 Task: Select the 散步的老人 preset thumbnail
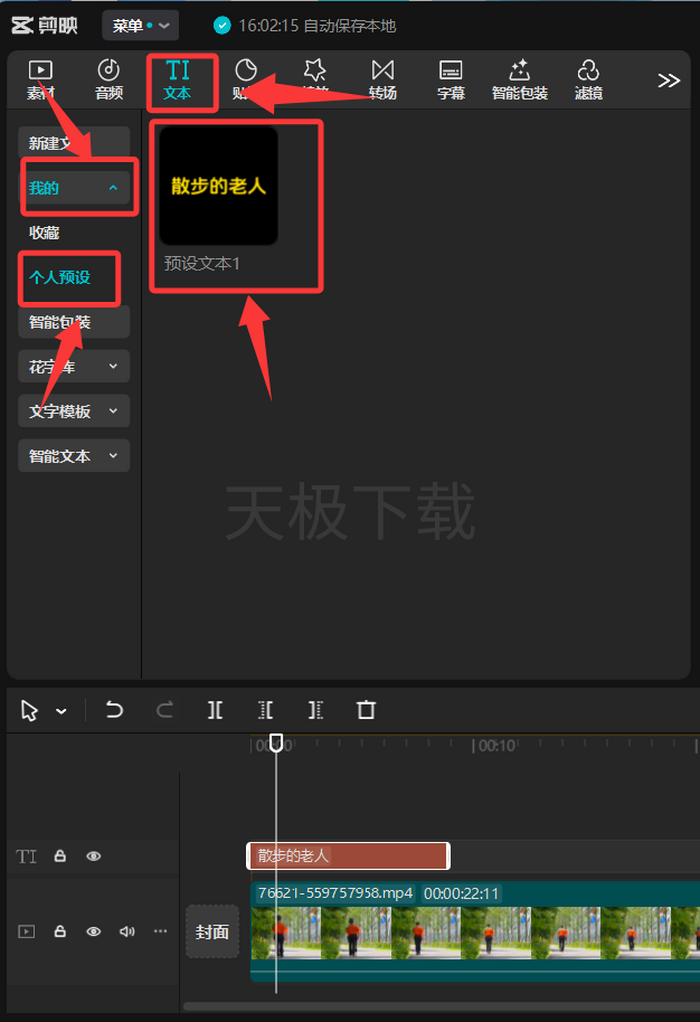[219, 186]
